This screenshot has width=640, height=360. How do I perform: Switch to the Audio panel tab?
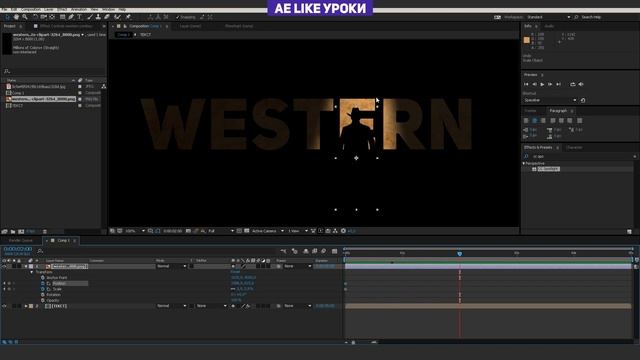point(549,26)
